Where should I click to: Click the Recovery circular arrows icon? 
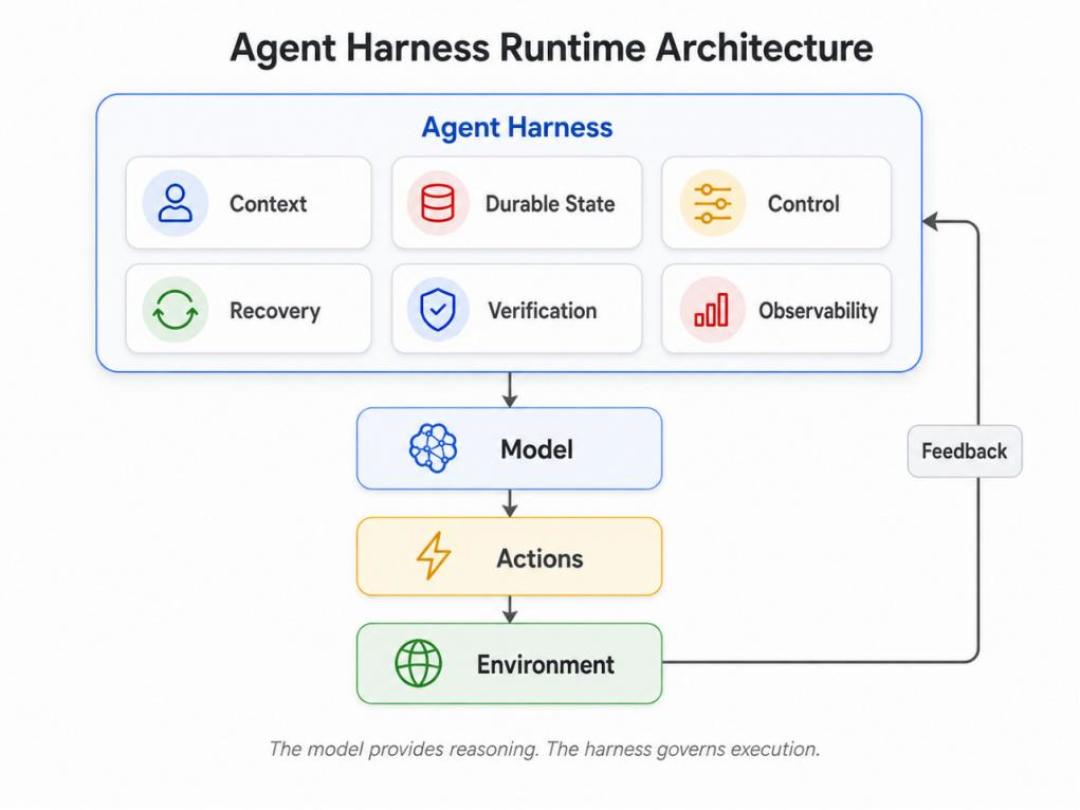[x=175, y=310]
